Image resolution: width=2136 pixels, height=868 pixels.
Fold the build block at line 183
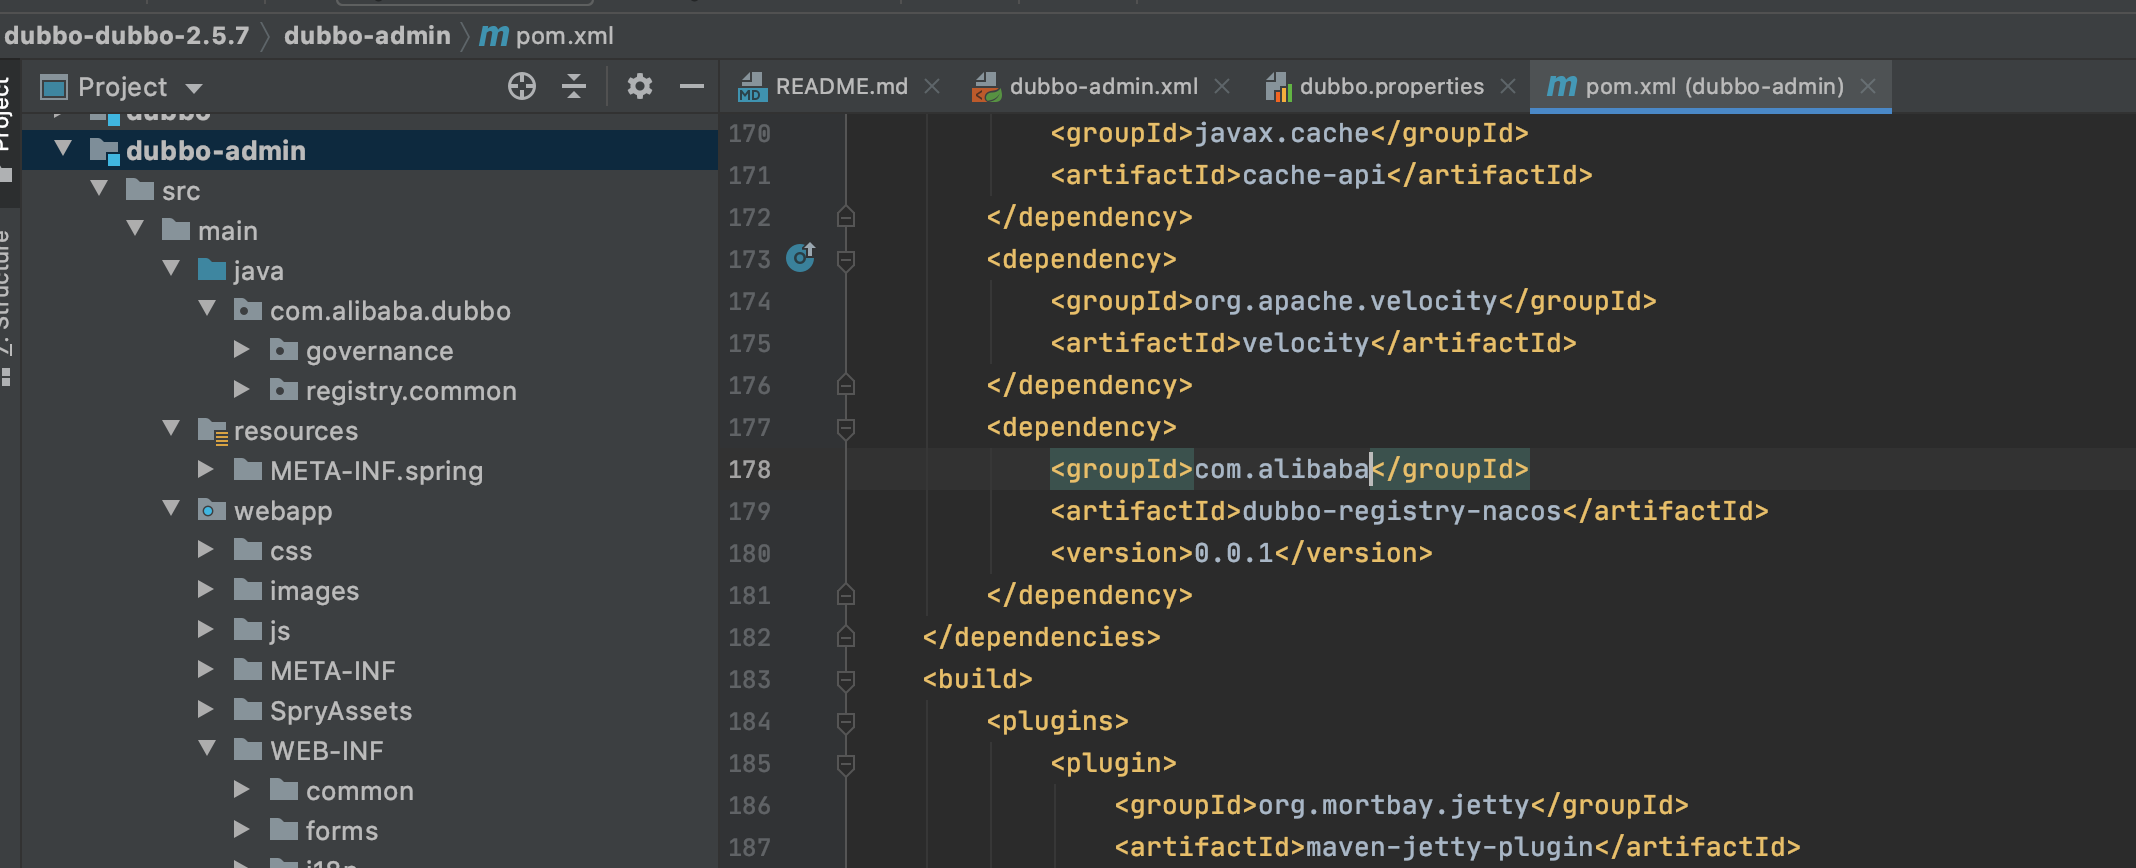pyautogui.click(x=845, y=680)
